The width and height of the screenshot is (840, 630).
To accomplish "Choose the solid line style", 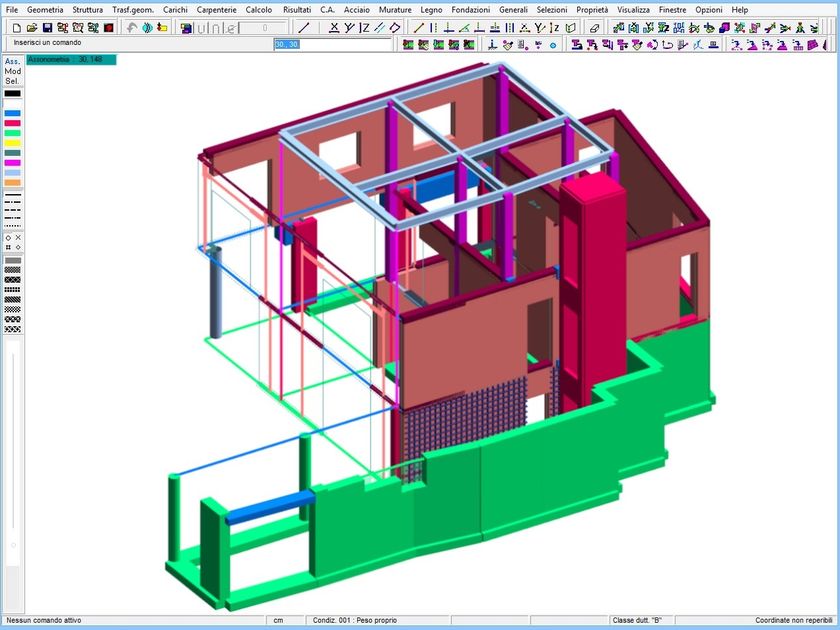I will pos(12,195).
